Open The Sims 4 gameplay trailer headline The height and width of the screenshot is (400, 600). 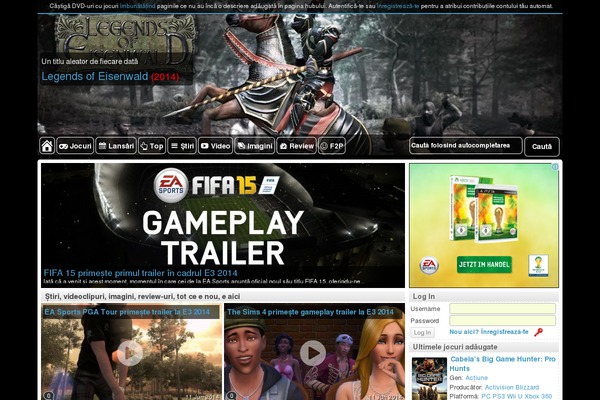[310, 312]
